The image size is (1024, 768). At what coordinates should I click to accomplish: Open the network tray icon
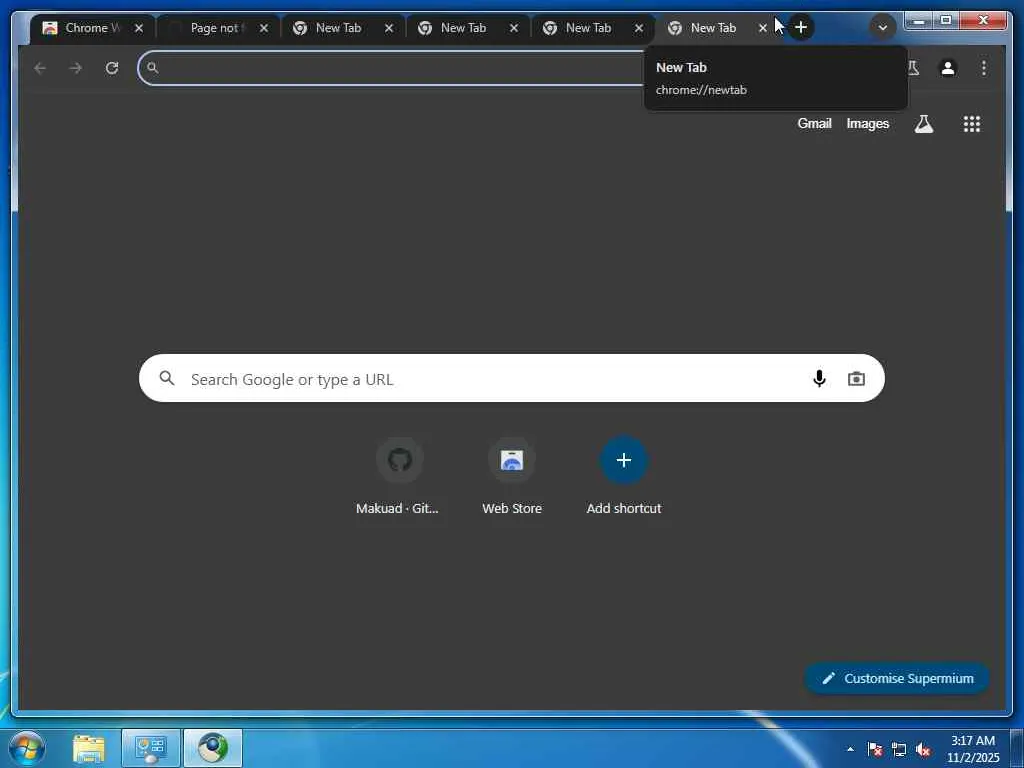coord(899,749)
